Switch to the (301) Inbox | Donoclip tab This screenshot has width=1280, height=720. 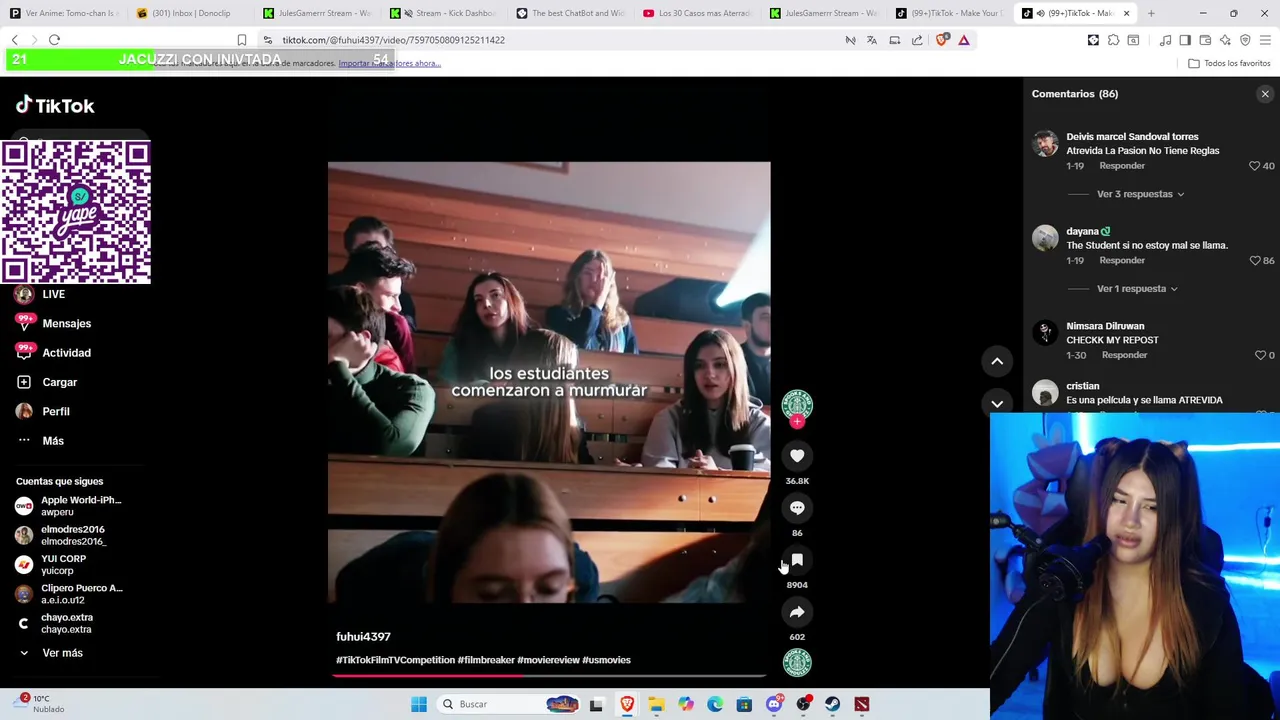192,13
